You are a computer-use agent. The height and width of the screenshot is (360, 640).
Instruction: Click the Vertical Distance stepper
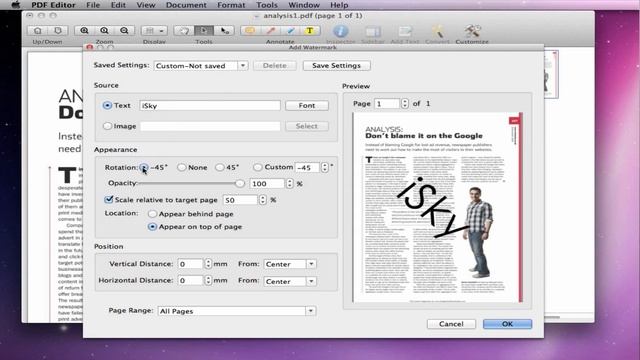tap(208, 264)
